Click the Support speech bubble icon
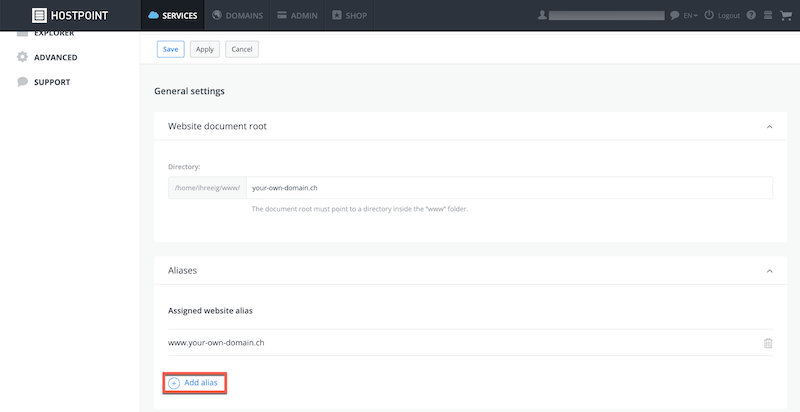 click(x=22, y=82)
